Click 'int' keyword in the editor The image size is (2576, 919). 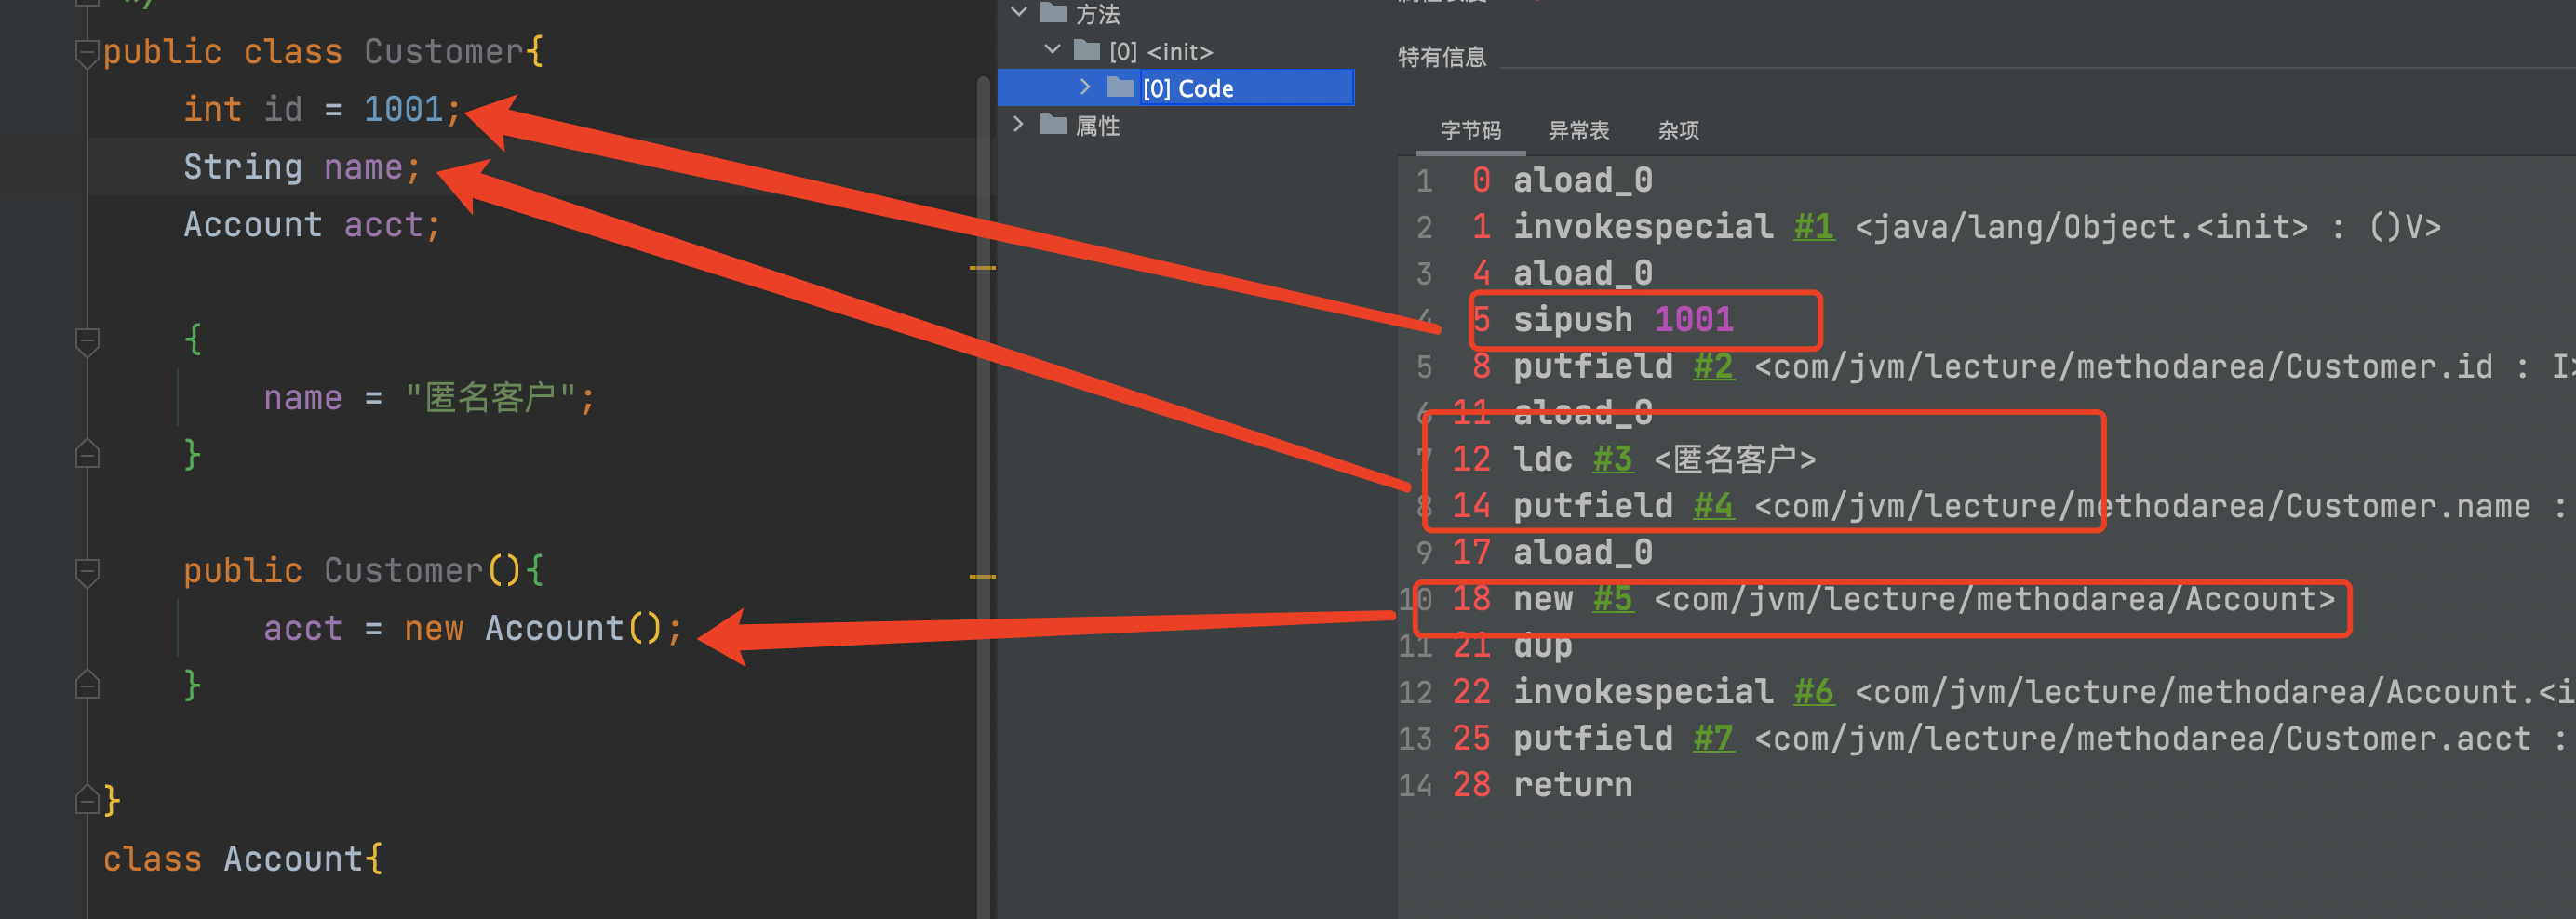coord(212,109)
